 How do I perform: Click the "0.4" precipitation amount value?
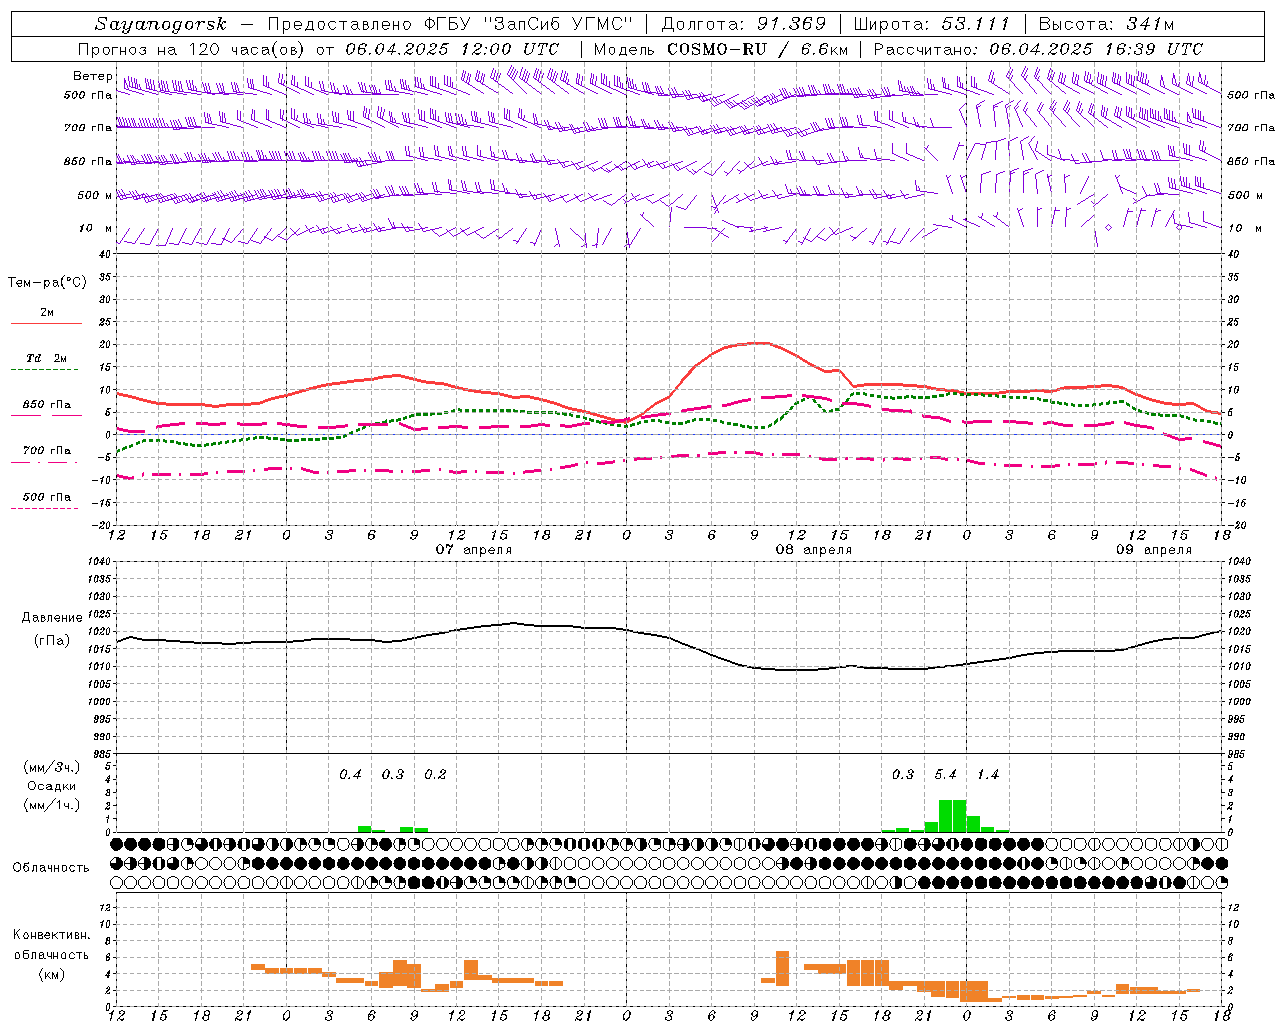(x=350, y=774)
